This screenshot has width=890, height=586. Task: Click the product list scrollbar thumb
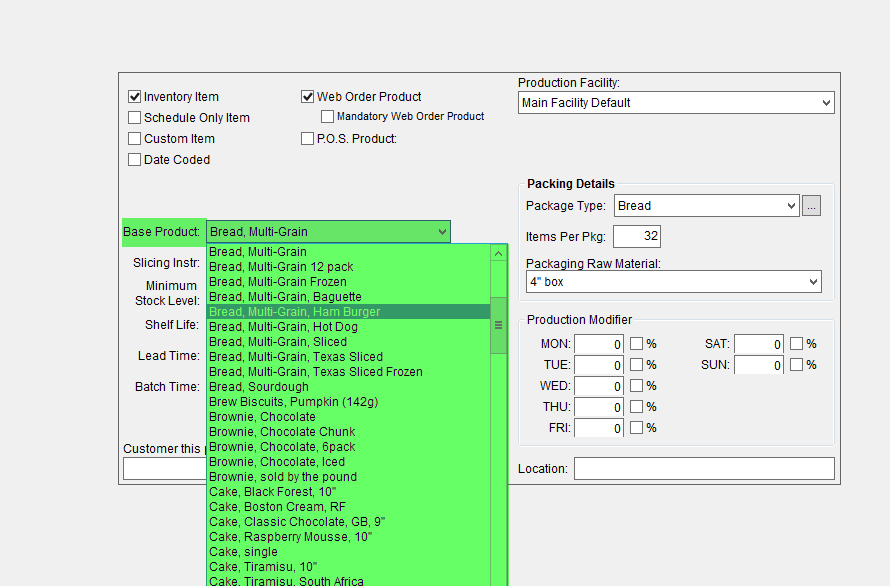point(498,325)
